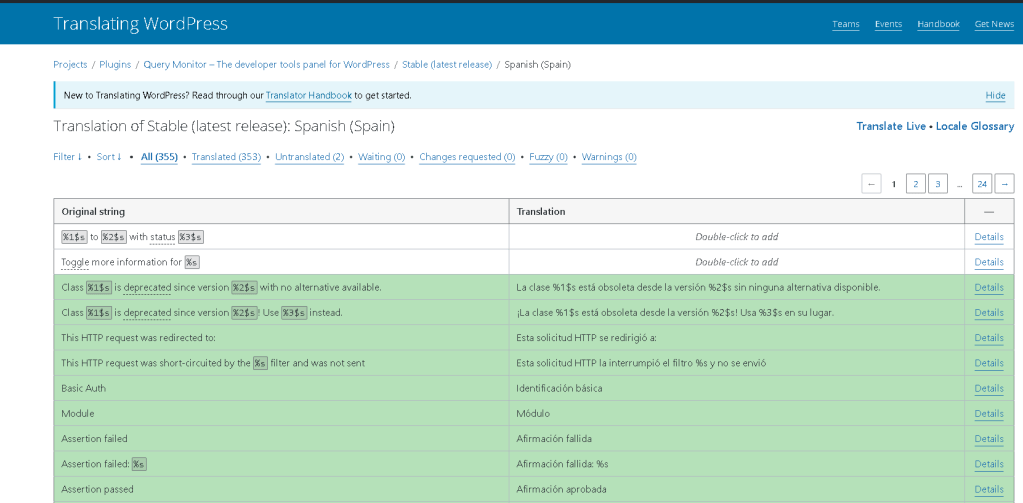Hide the Translator Handbook notice
The image size is (1023, 503).
point(995,96)
